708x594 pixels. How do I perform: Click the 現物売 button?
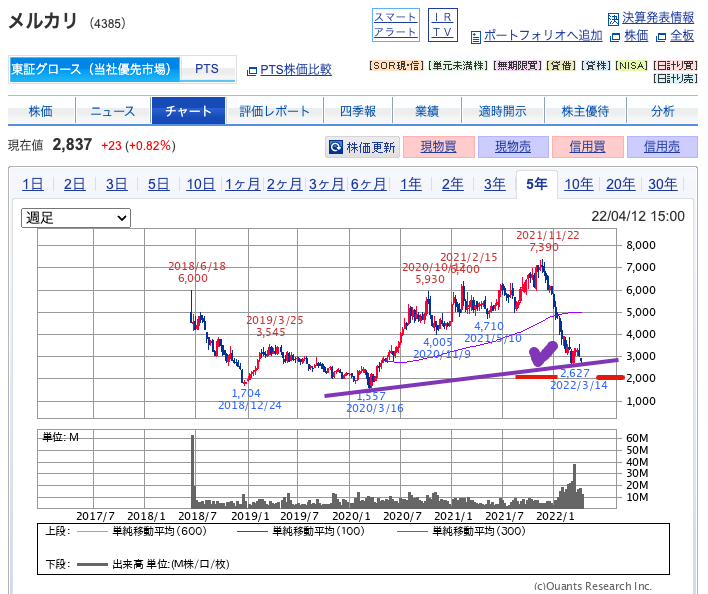(513, 147)
